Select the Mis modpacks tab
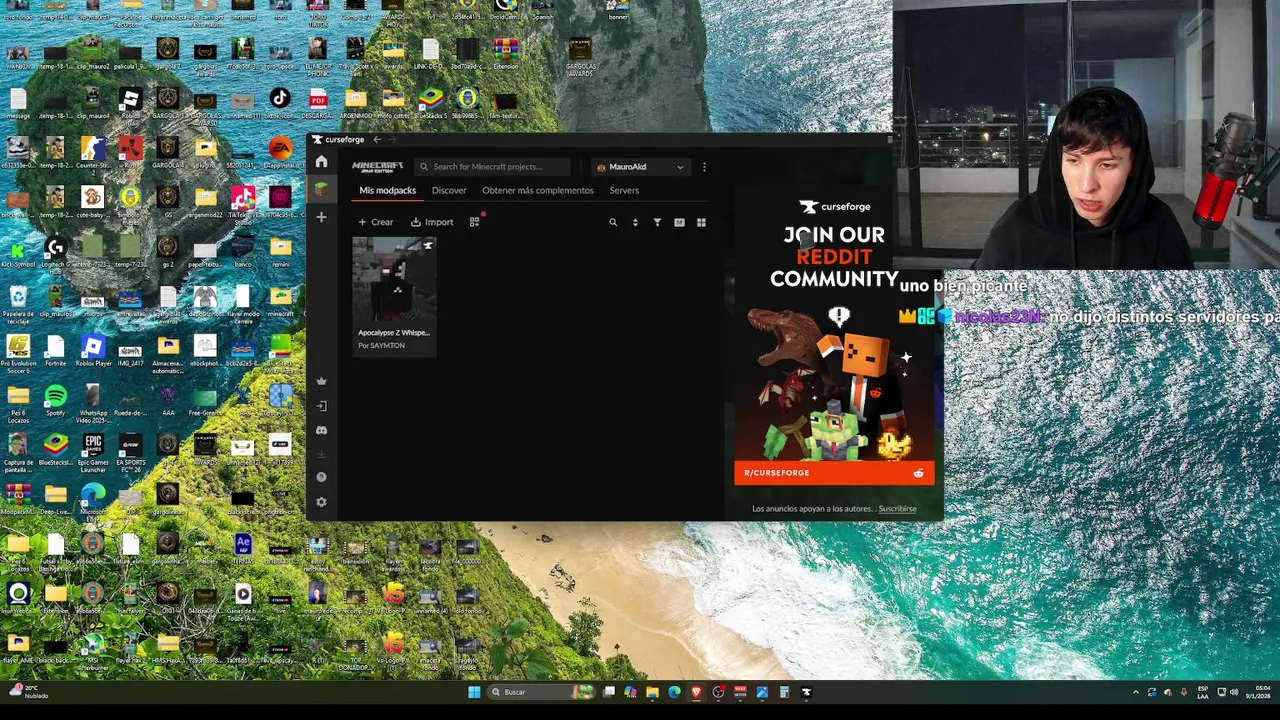The height and width of the screenshot is (720, 1280). click(x=388, y=191)
